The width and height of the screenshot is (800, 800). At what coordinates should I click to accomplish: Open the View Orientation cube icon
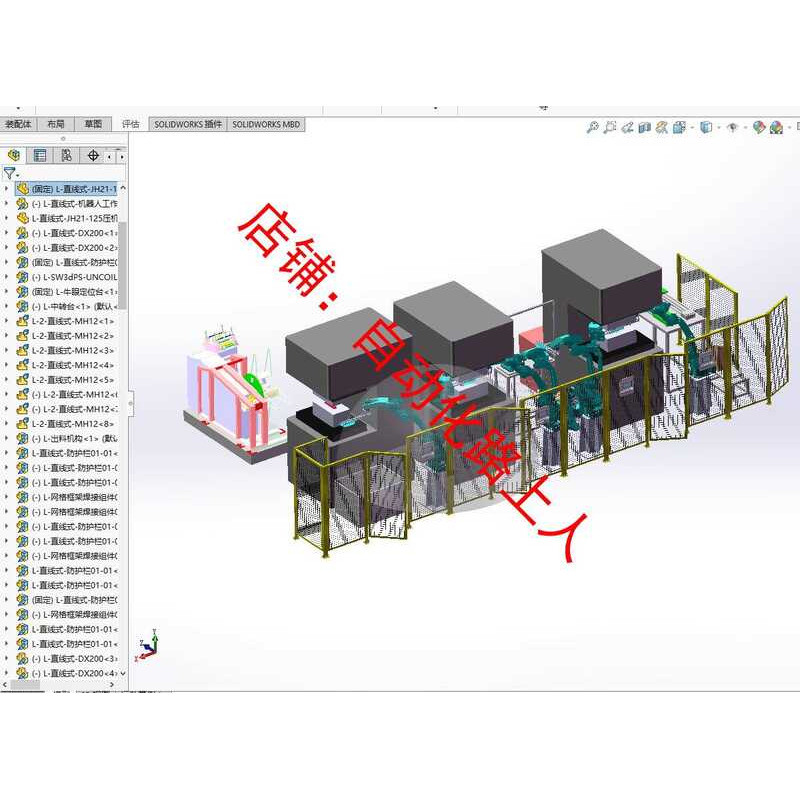pyautogui.click(x=679, y=127)
